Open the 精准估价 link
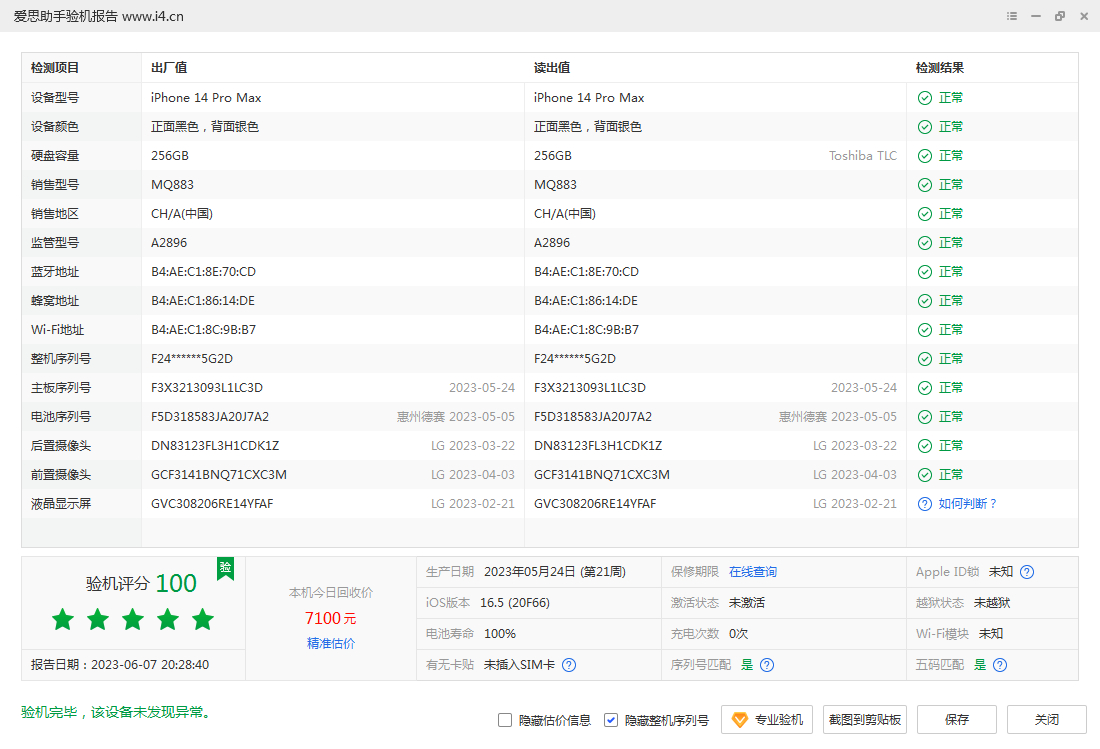The image size is (1100, 749). (x=331, y=644)
